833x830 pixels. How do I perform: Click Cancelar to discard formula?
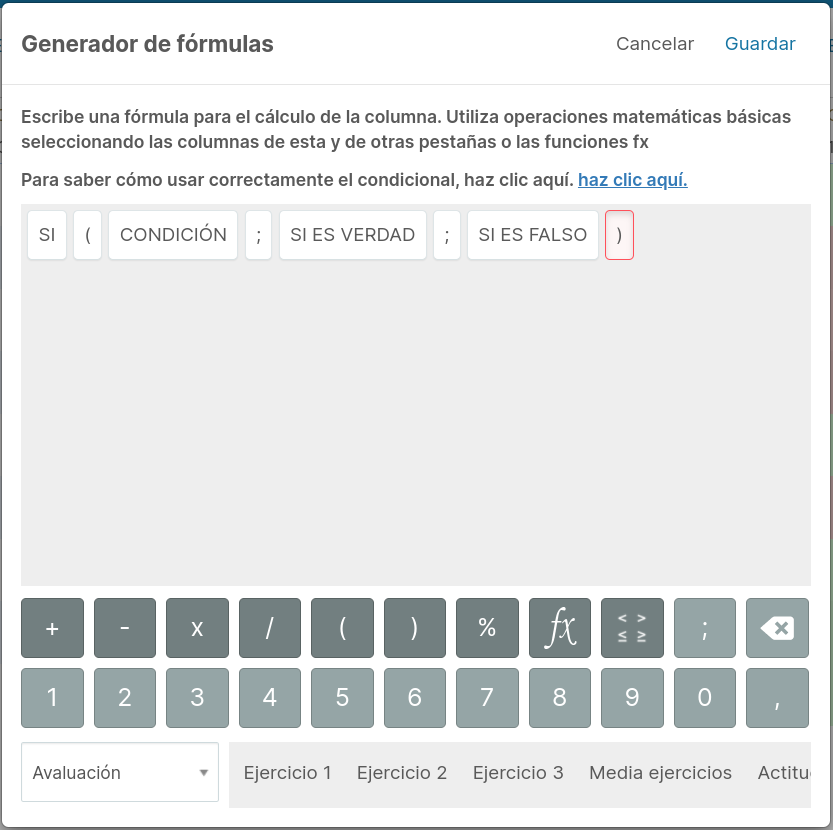coord(655,44)
